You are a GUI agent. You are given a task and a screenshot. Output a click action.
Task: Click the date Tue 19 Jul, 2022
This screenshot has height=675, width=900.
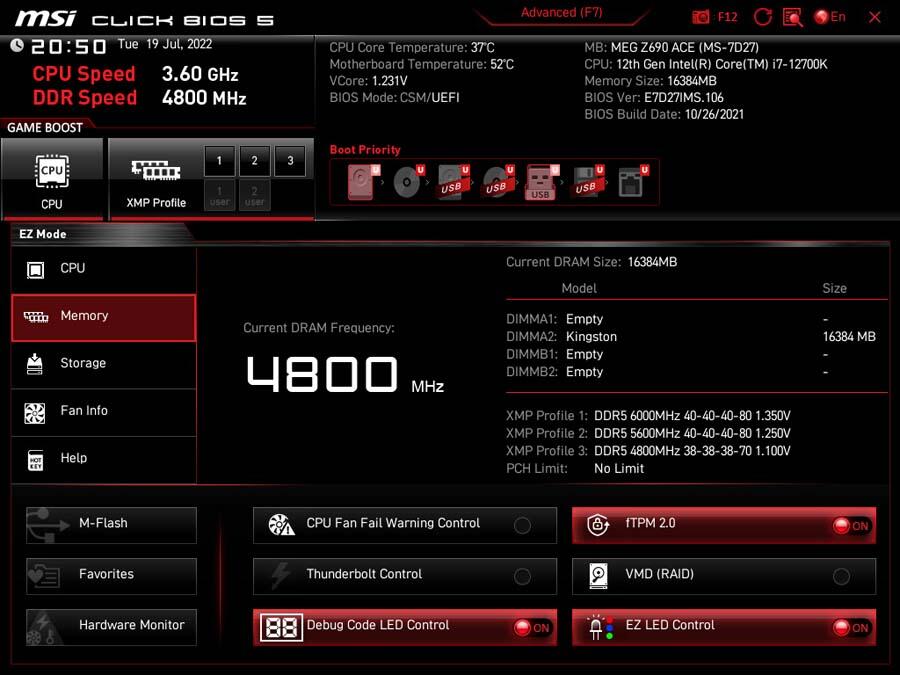click(165, 44)
